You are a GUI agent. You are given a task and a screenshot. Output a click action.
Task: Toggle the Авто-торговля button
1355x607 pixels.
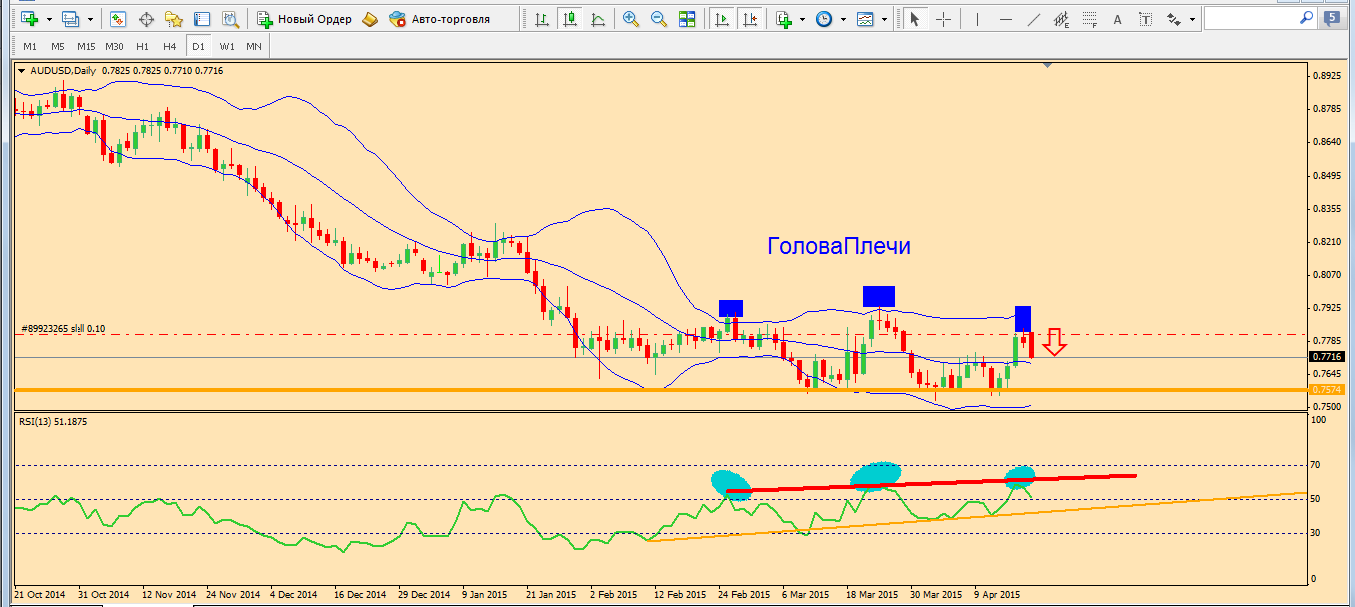tap(440, 18)
